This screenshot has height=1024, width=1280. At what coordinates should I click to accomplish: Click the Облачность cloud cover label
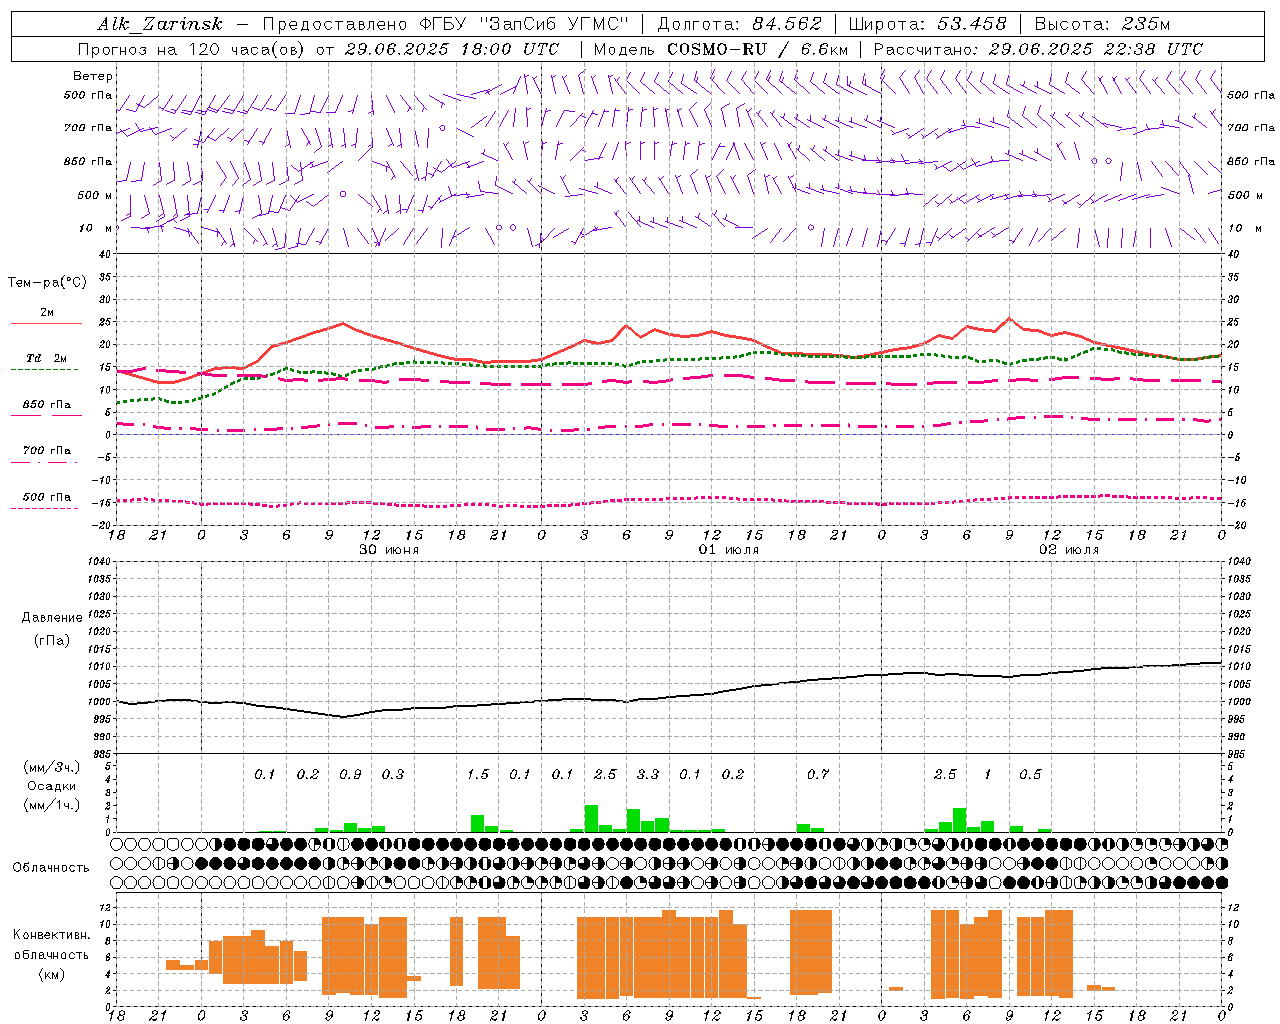51,868
